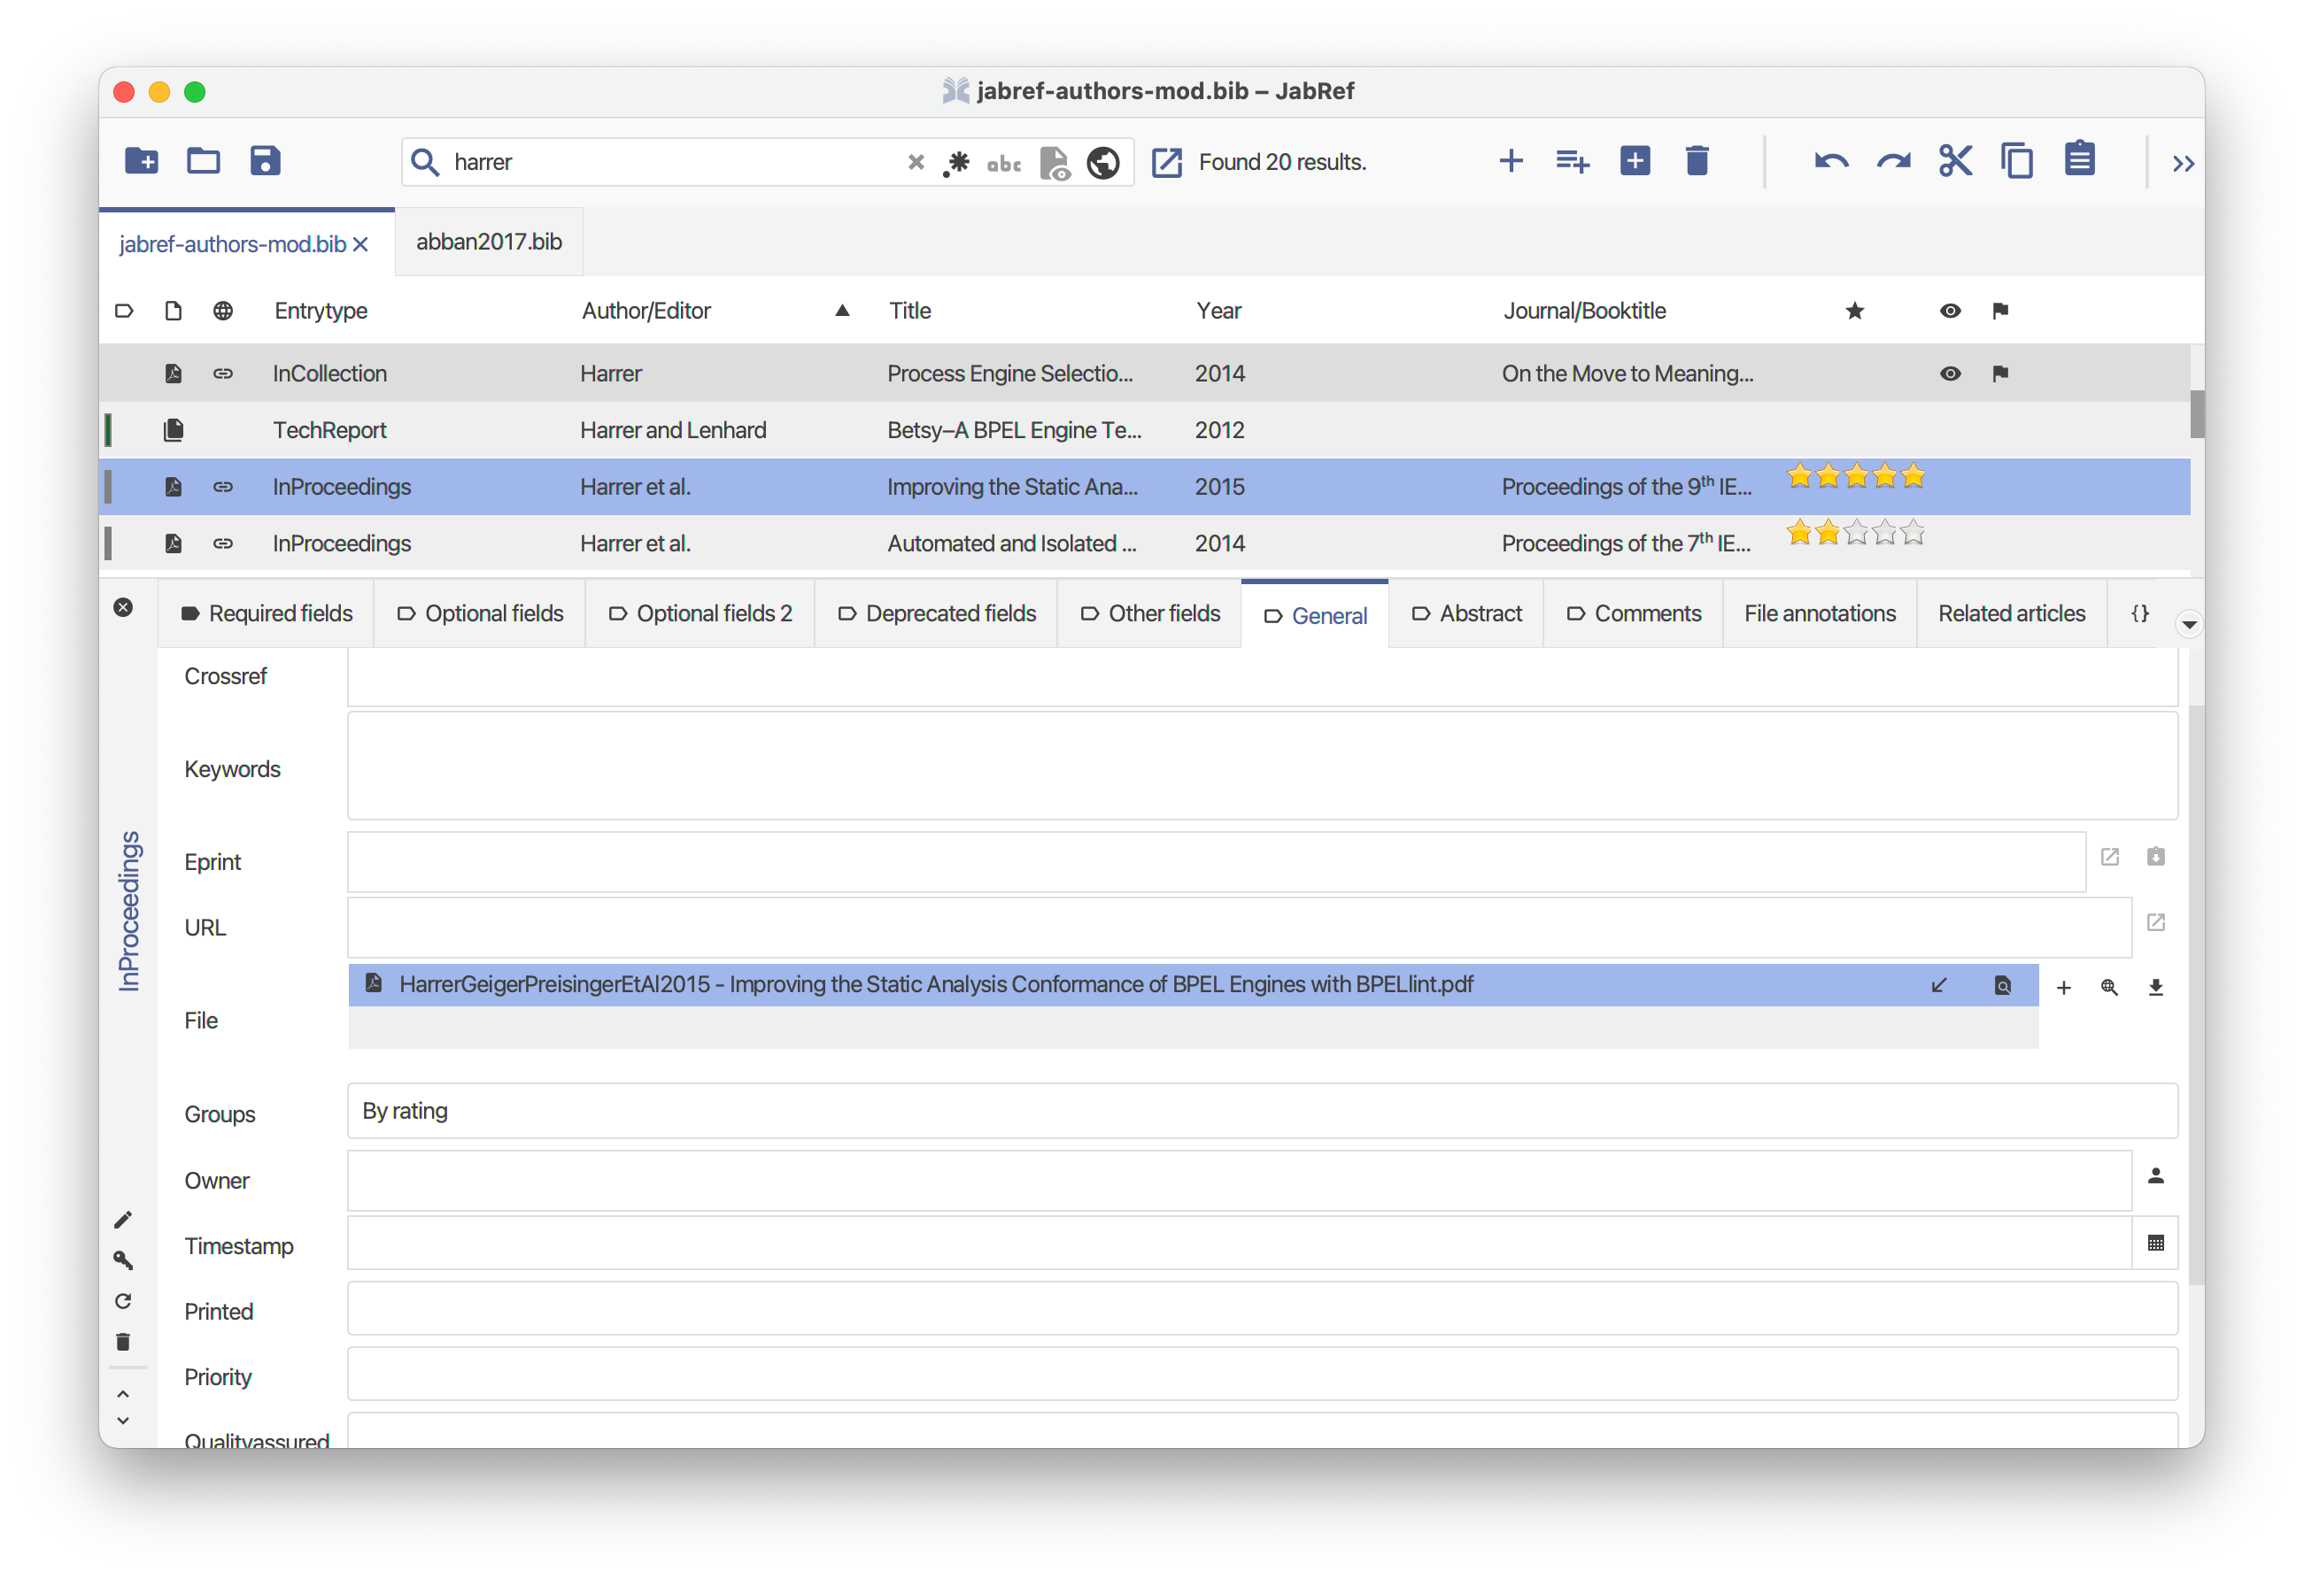Set two-star entry rating to four stars
Image resolution: width=2304 pixels, height=1579 pixels.
pyautogui.click(x=1884, y=533)
